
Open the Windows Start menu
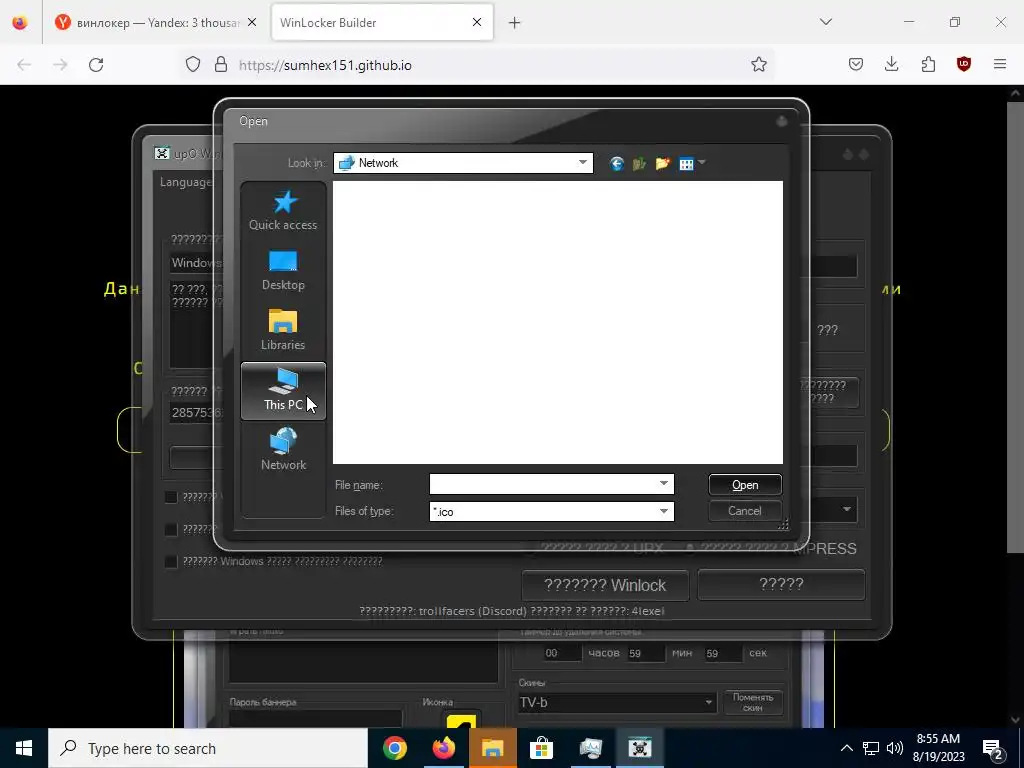pos(24,748)
